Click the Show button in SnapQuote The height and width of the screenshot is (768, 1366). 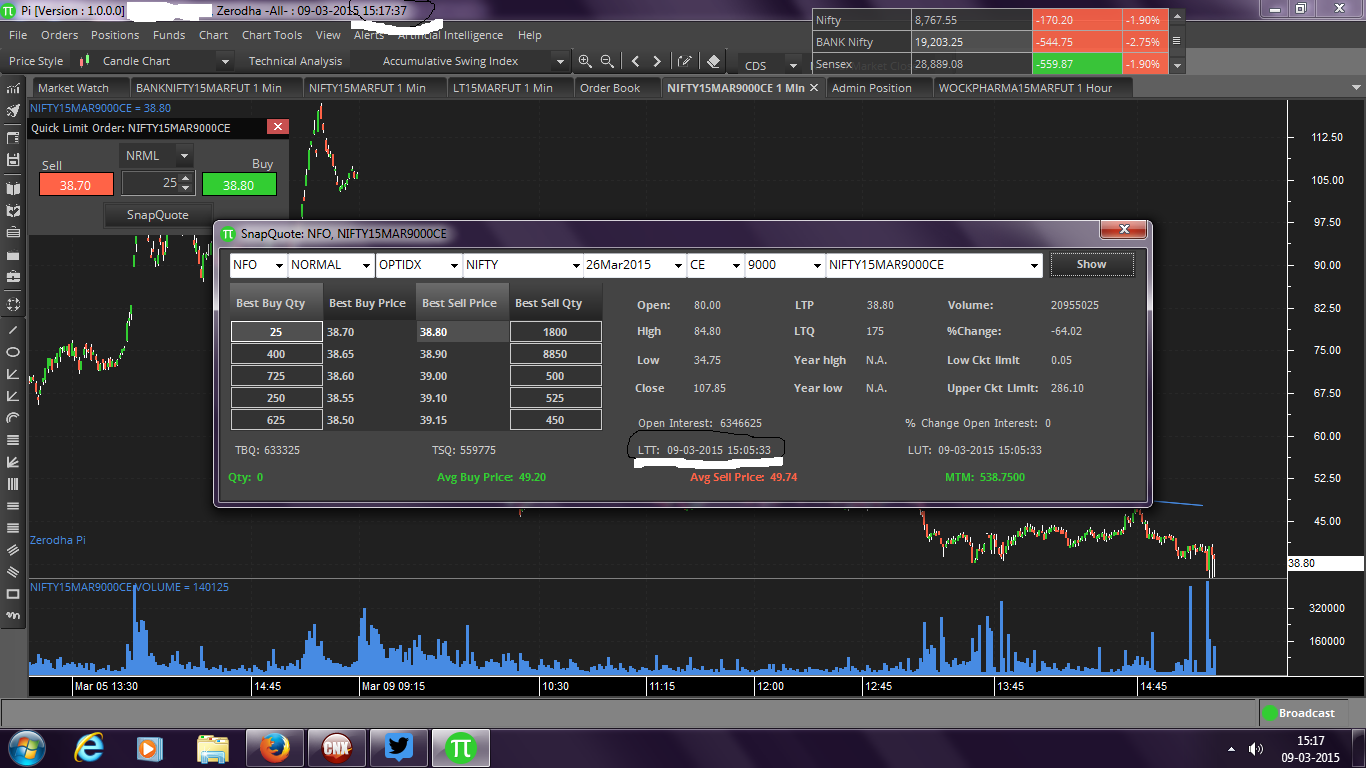(1092, 264)
